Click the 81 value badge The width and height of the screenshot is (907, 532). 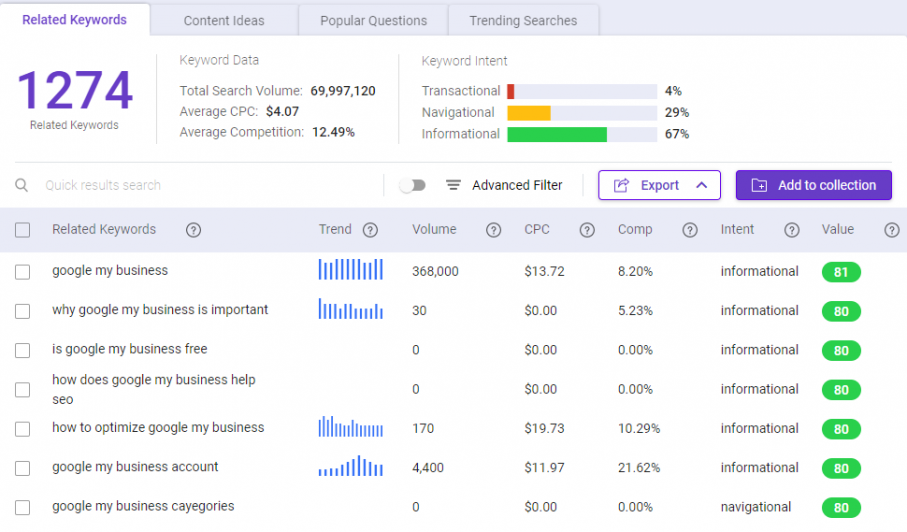pyautogui.click(x=841, y=272)
